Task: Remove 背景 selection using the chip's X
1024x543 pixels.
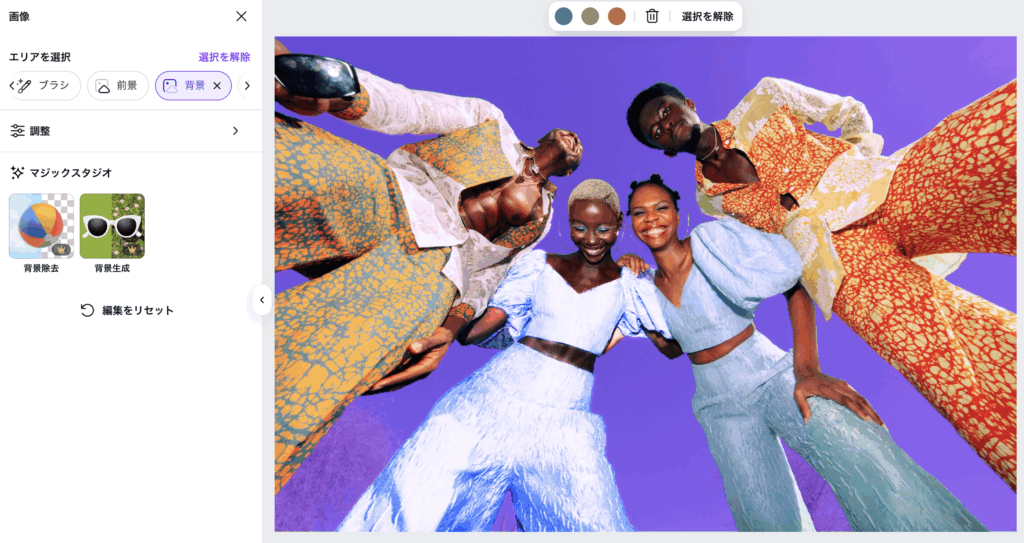Action: [217, 86]
